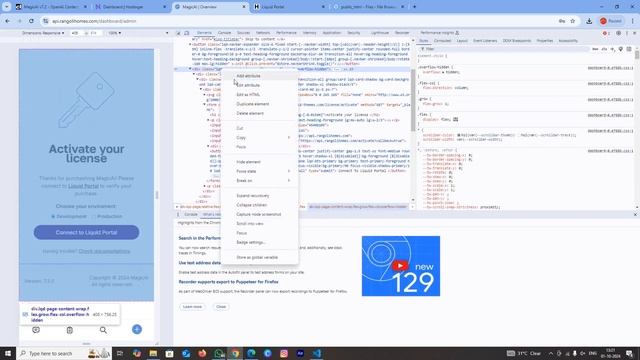Open Event Listeners tab
The width and height of the screenshot is (640, 360).
click(485, 41)
